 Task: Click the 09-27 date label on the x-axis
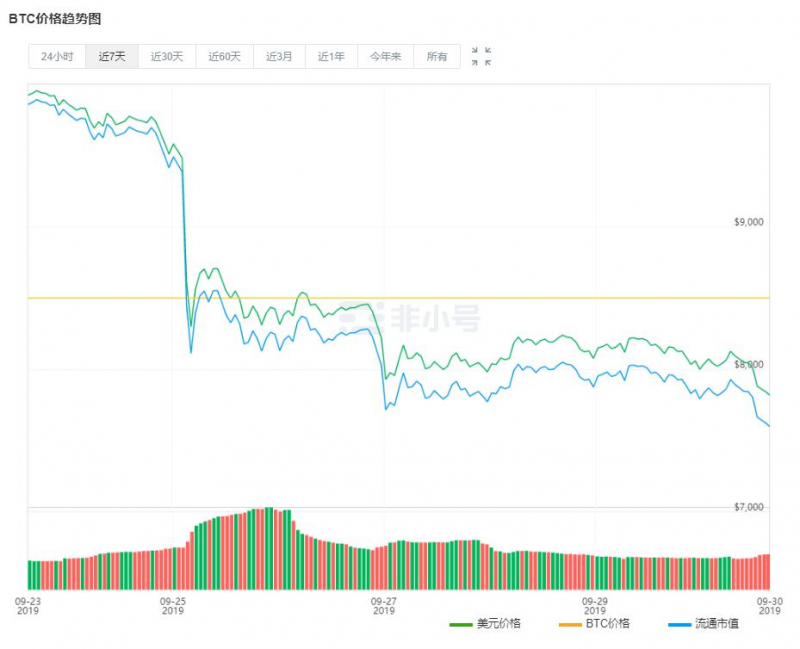[383, 600]
